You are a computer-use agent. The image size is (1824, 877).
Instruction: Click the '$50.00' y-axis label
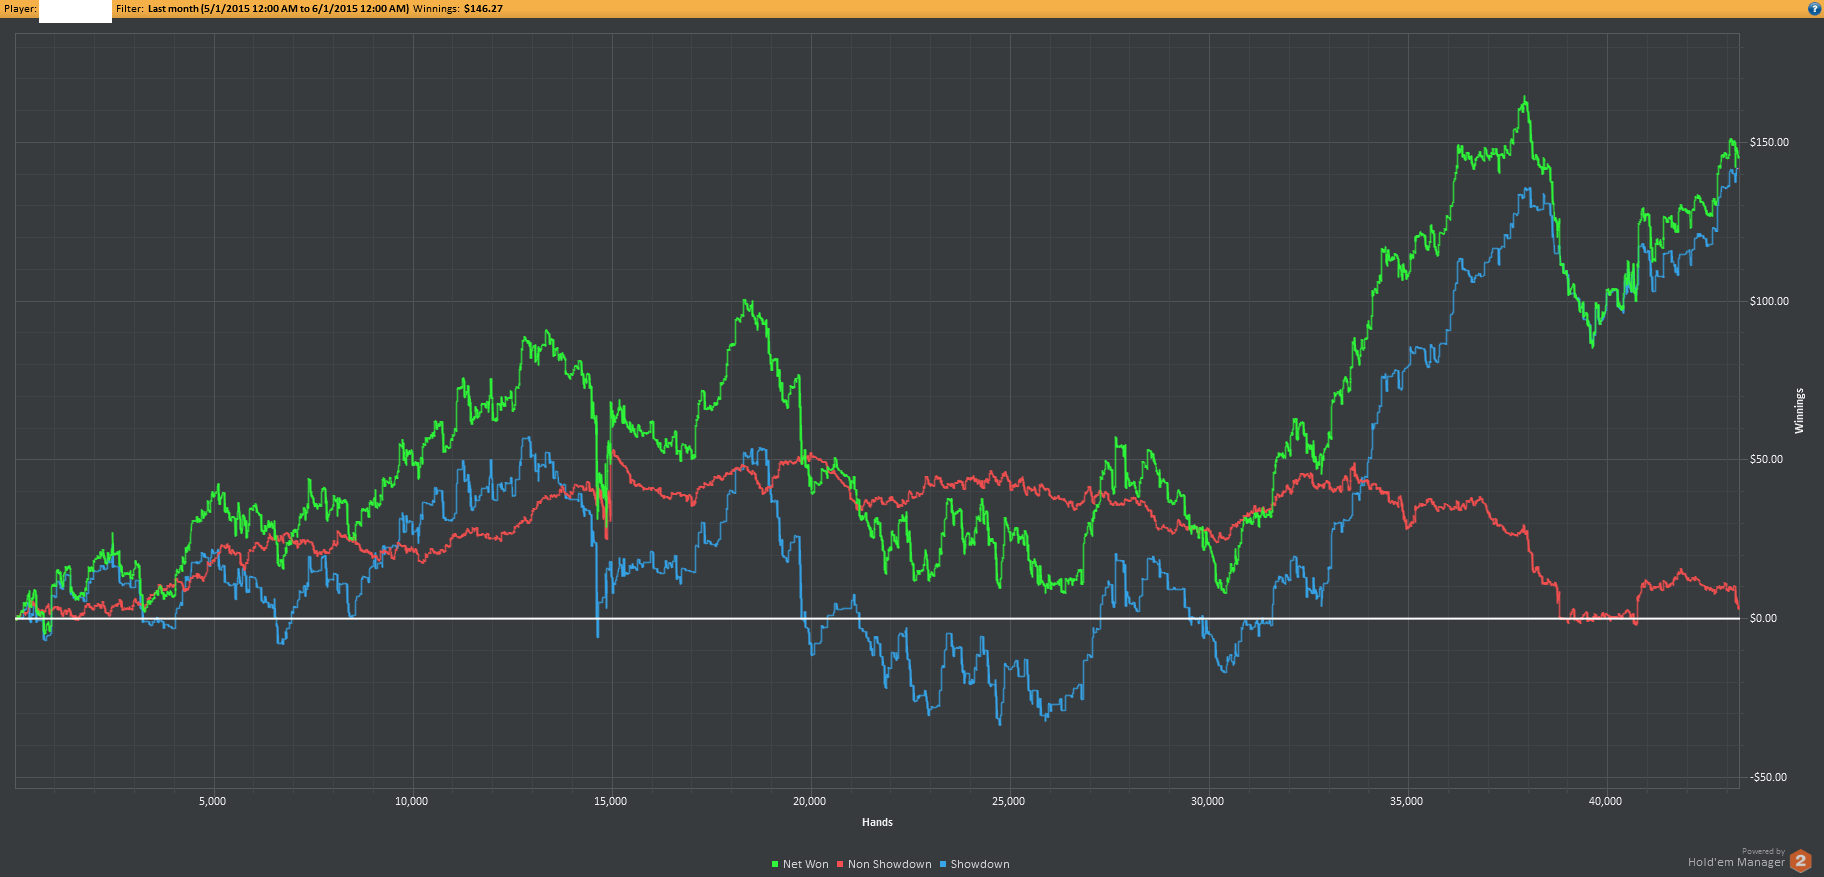pos(1766,459)
